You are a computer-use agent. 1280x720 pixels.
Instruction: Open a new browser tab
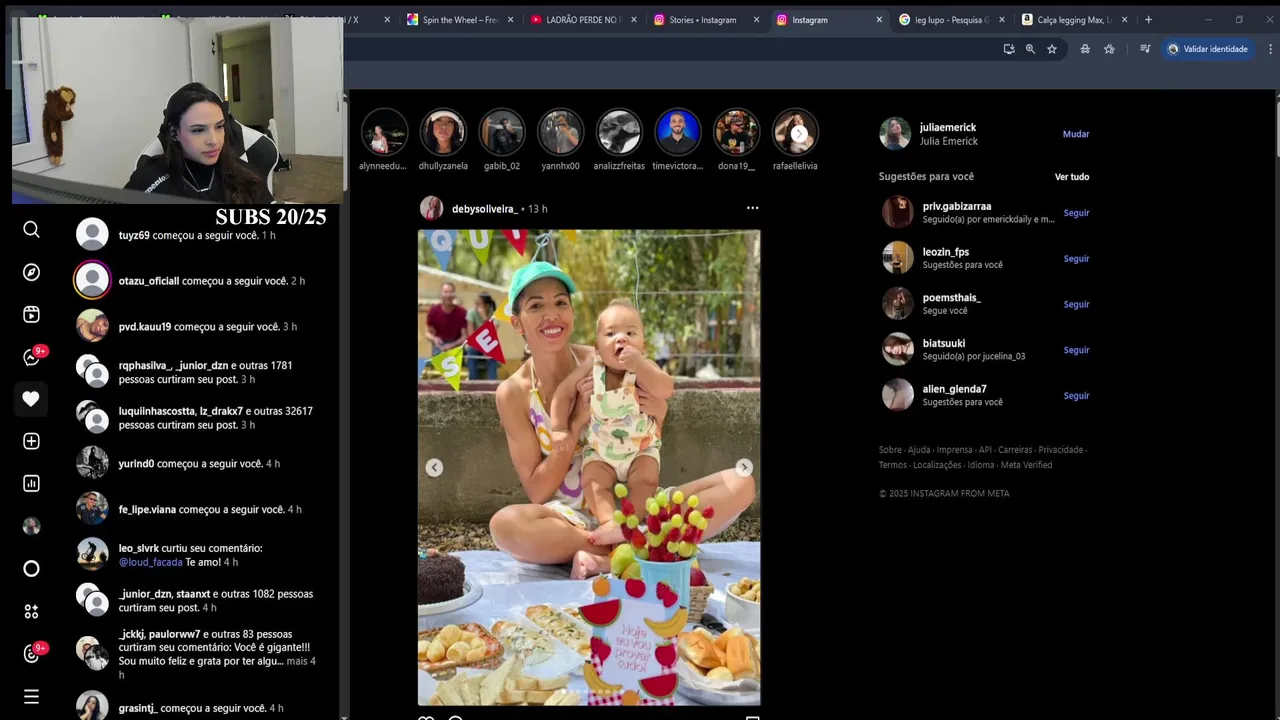coord(1148,19)
